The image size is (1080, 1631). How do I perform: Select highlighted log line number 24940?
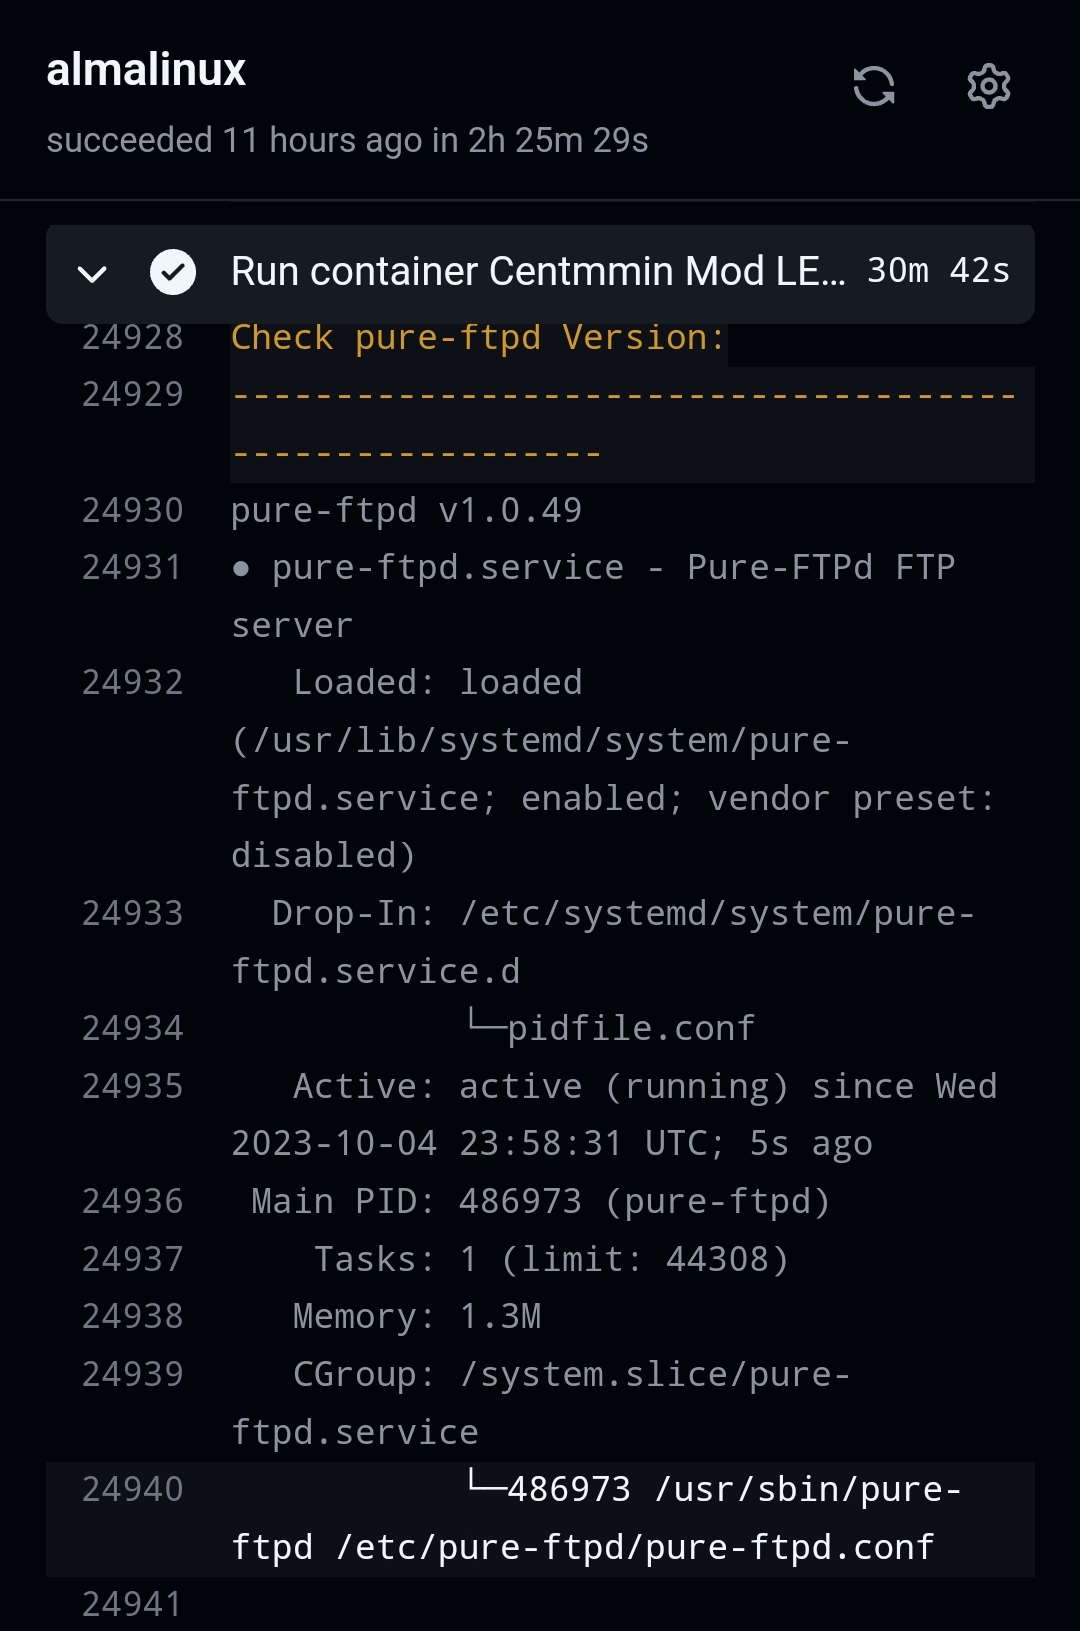[x=133, y=1490]
